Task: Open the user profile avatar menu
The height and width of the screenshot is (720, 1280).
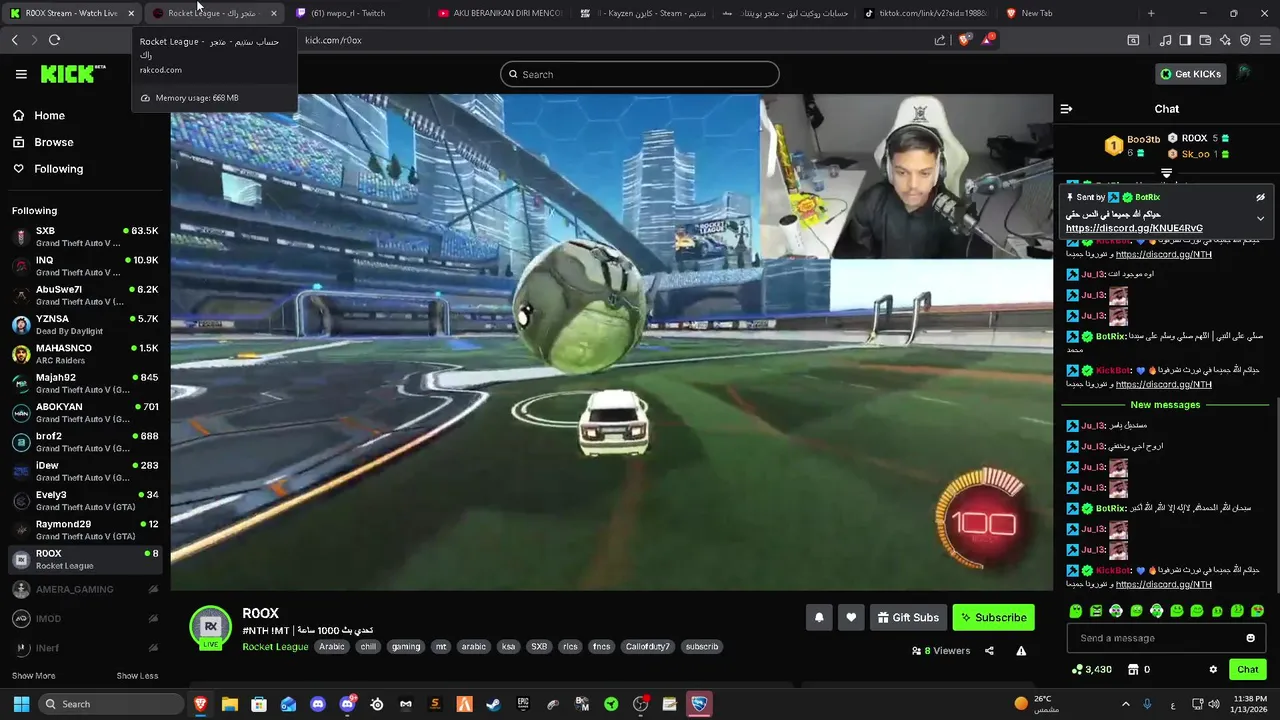Action: click(x=1244, y=74)
